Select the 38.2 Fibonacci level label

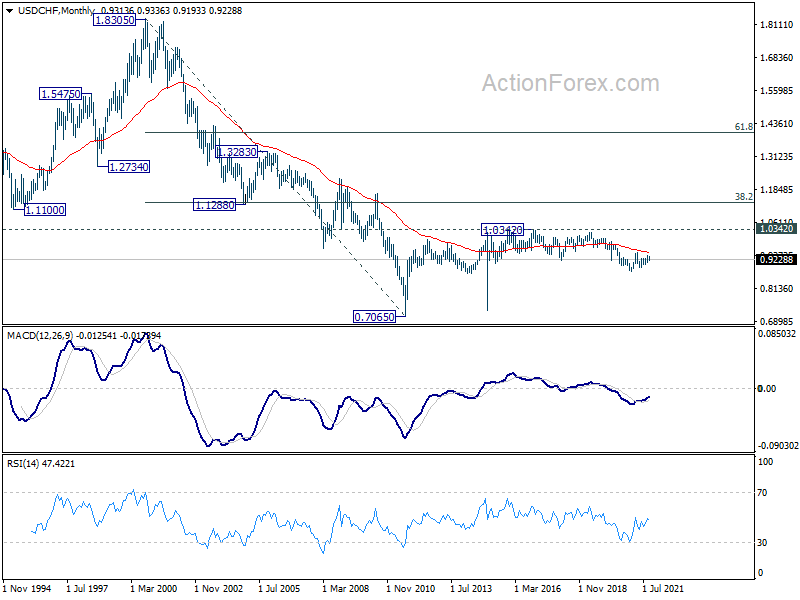743,197
